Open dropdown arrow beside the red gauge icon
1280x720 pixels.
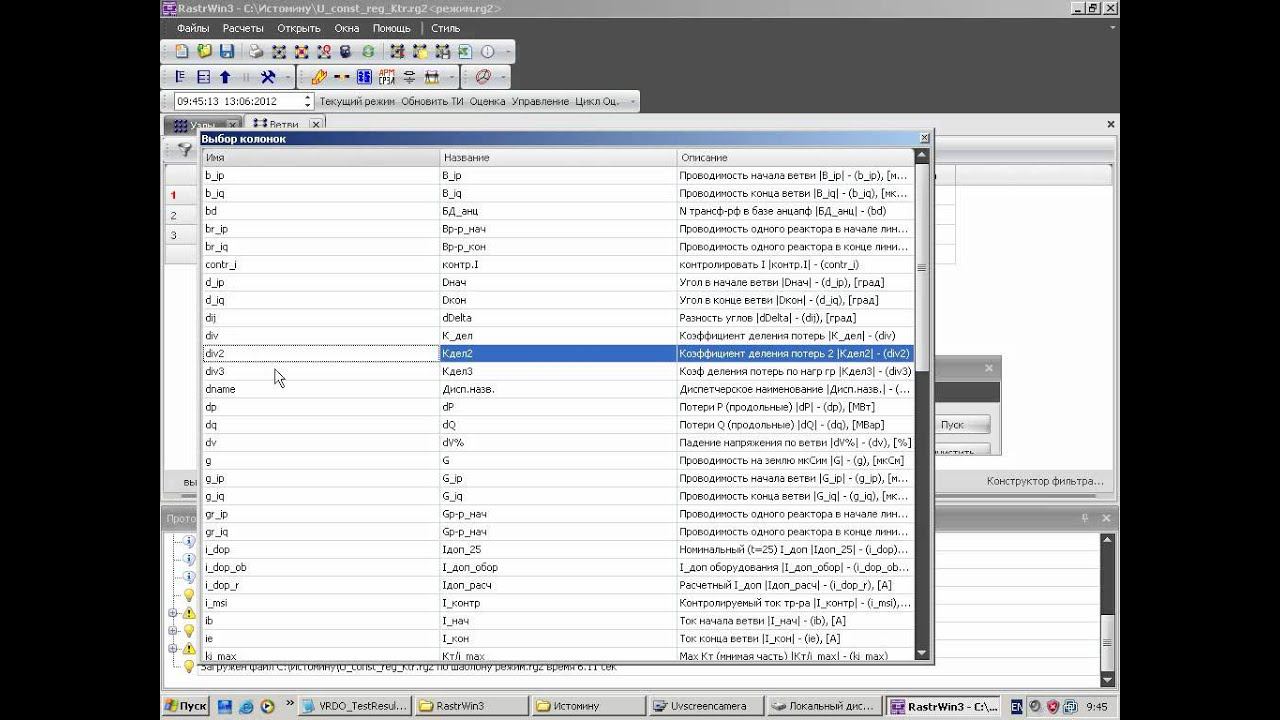pyautogui.click(x=503, y=77)
